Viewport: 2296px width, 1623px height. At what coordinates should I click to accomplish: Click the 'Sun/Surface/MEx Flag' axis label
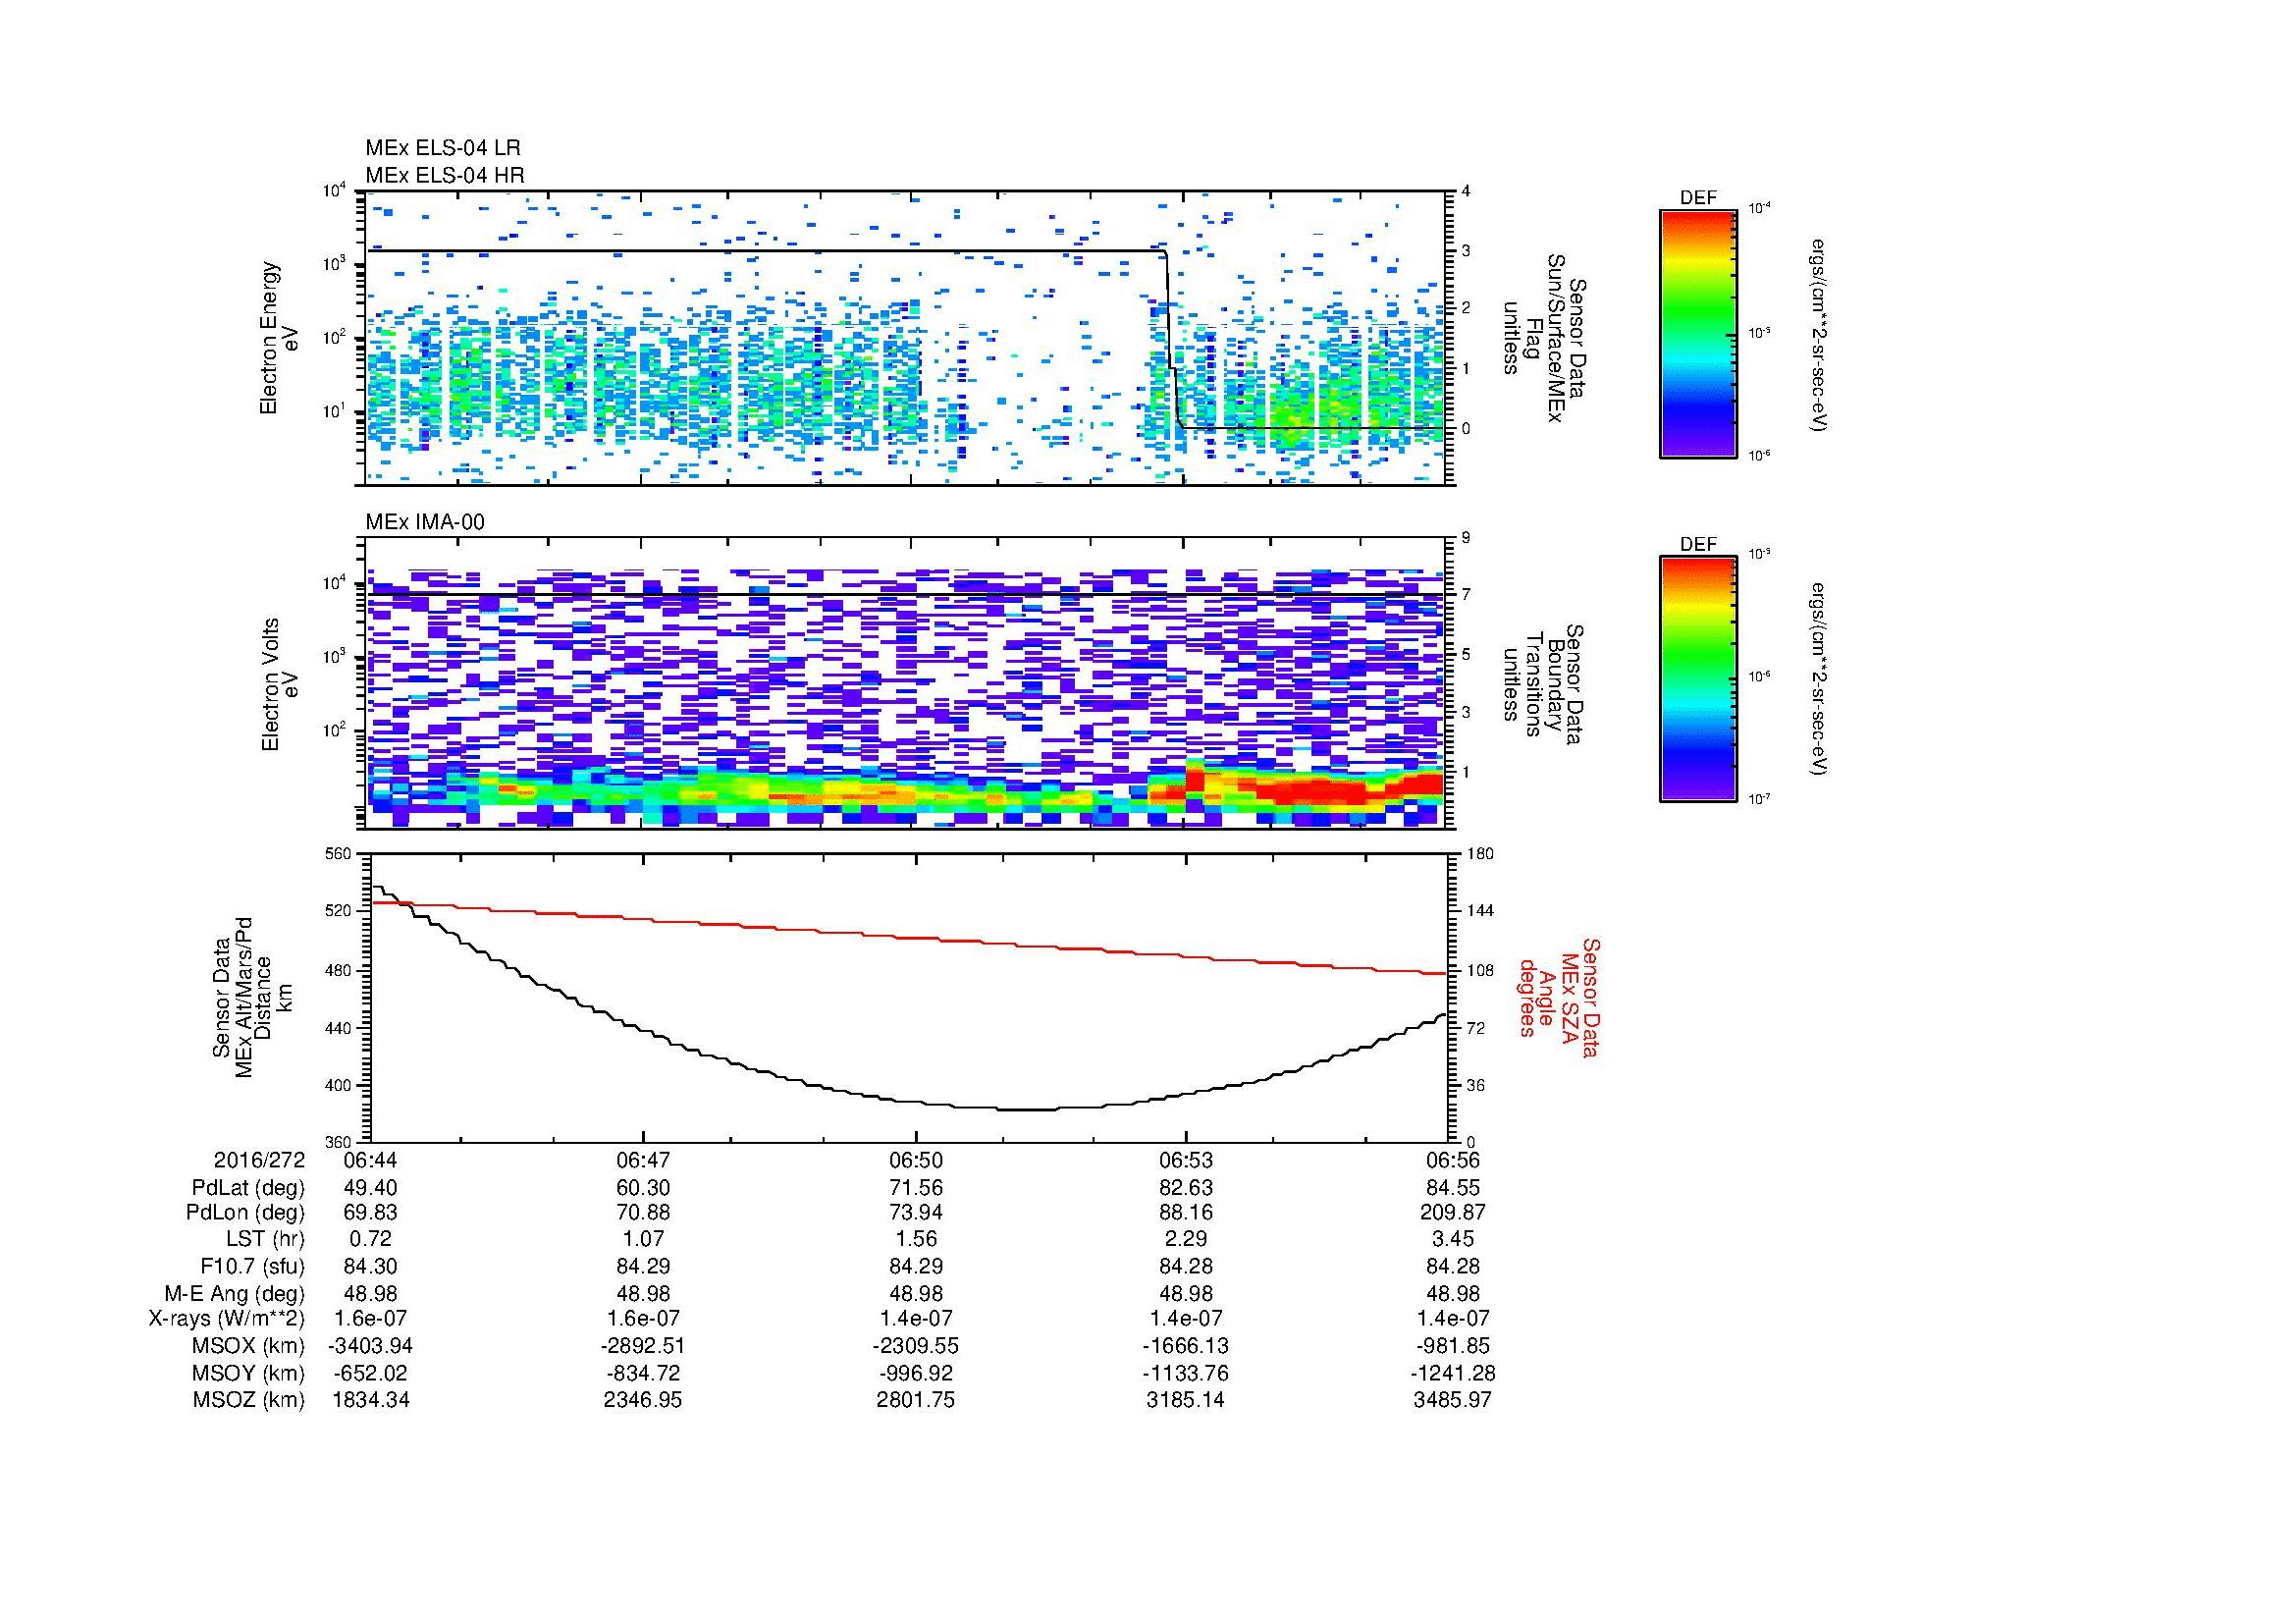click(1545, 338)
